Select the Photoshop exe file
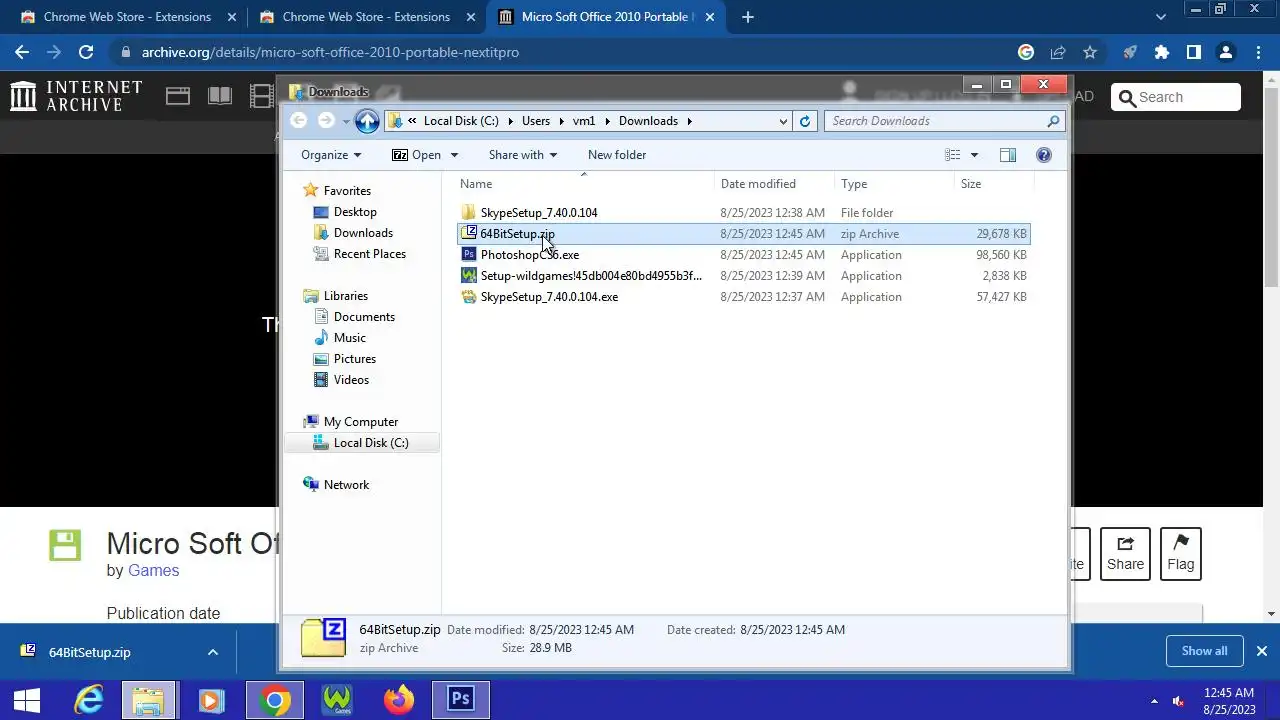 529,255
